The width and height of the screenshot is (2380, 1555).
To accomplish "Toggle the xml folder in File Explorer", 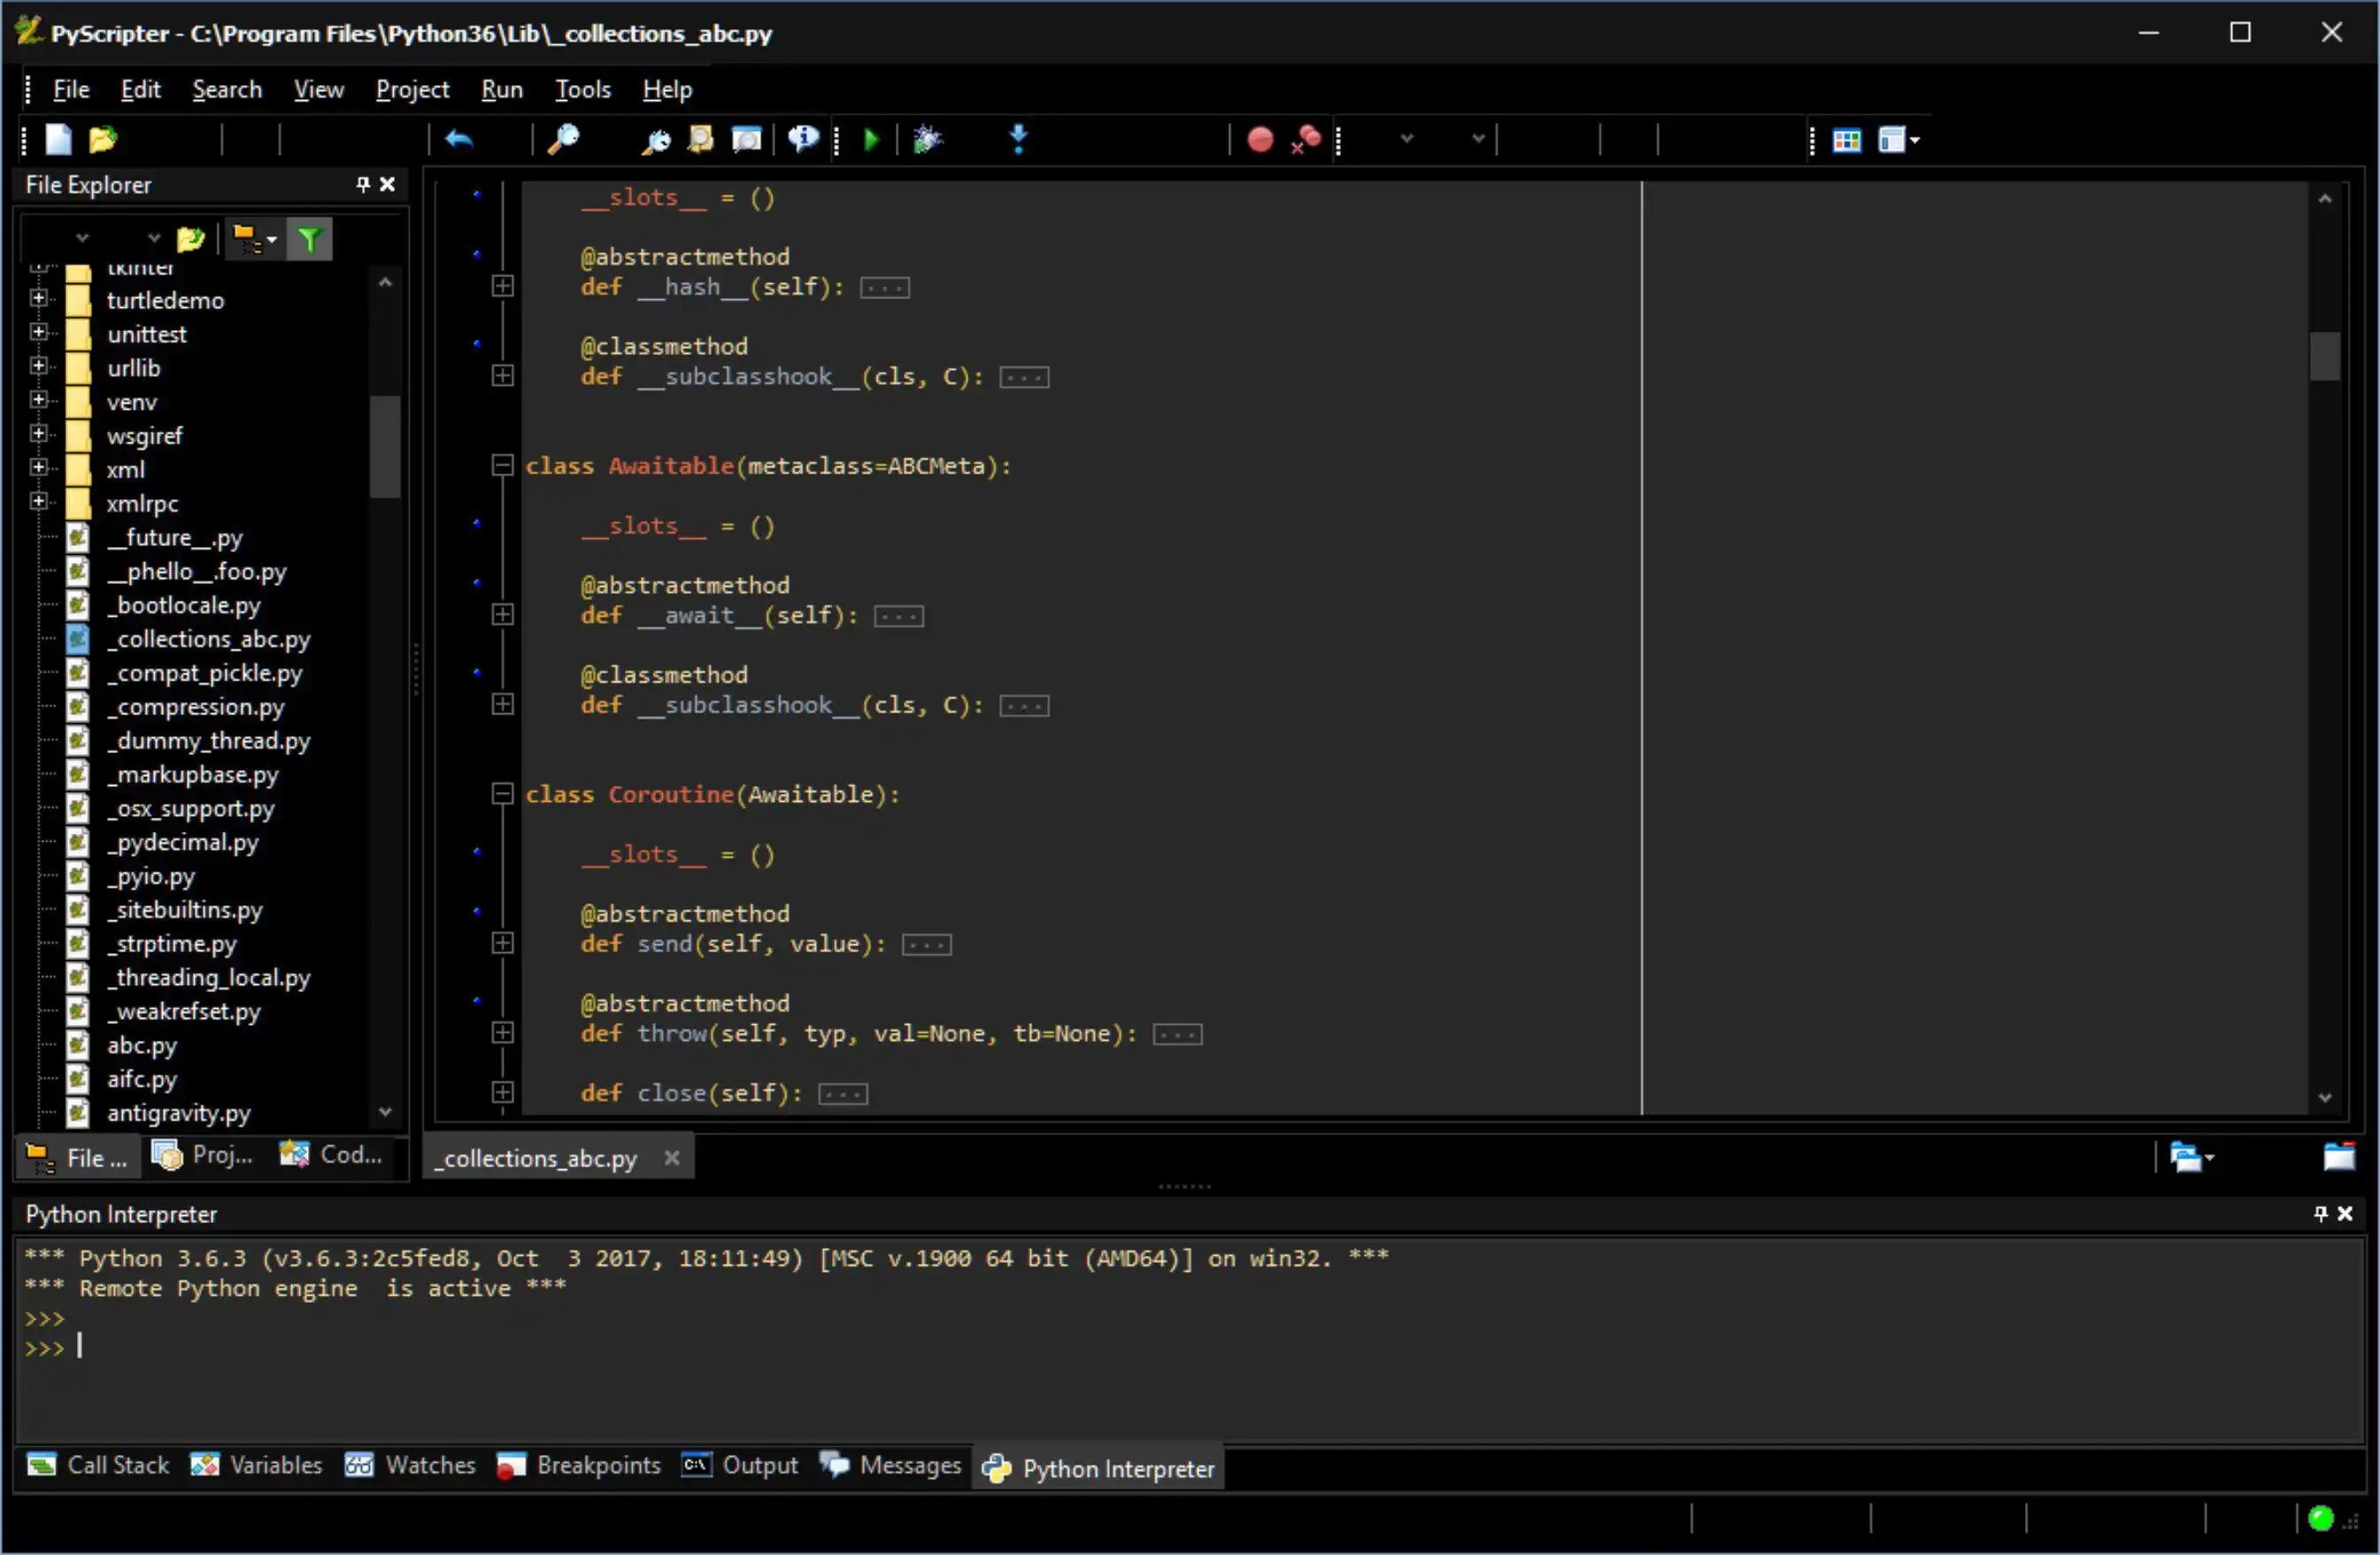I will pyautogui.click(x=38, y=468).
